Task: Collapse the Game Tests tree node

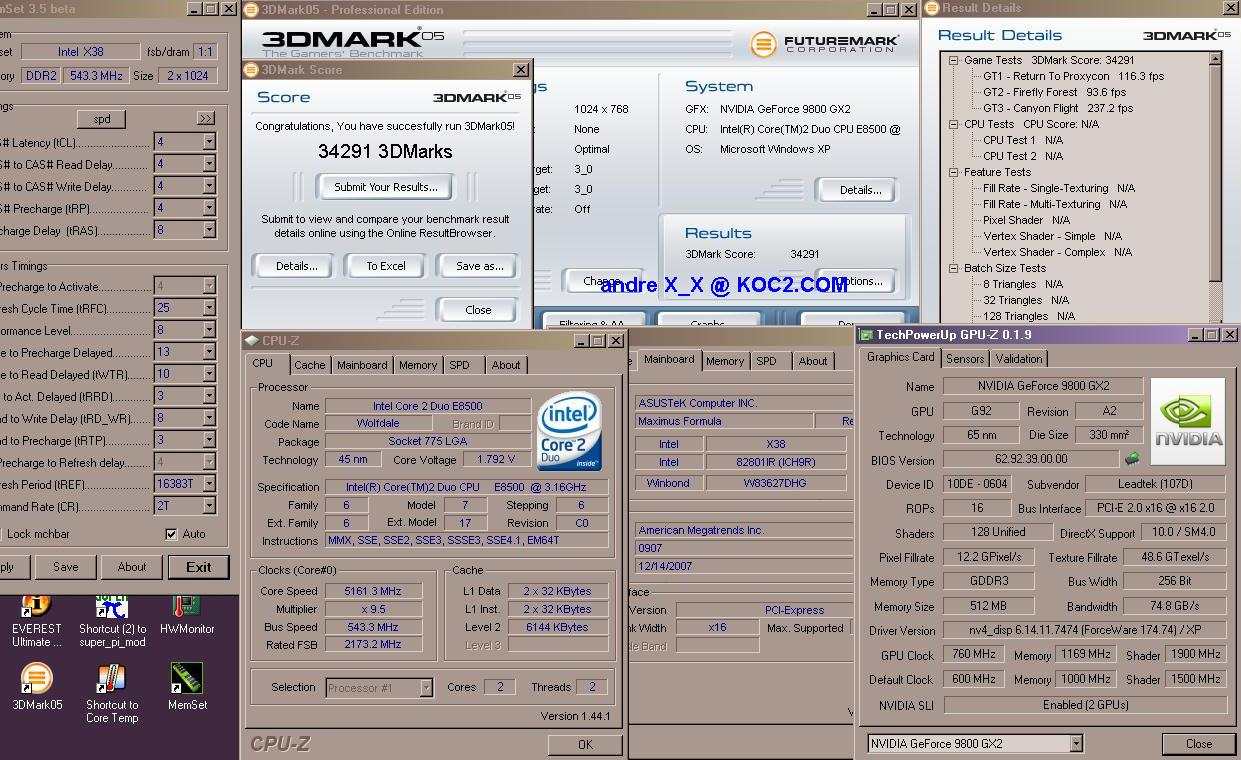Action: click(x=955, y=60)
